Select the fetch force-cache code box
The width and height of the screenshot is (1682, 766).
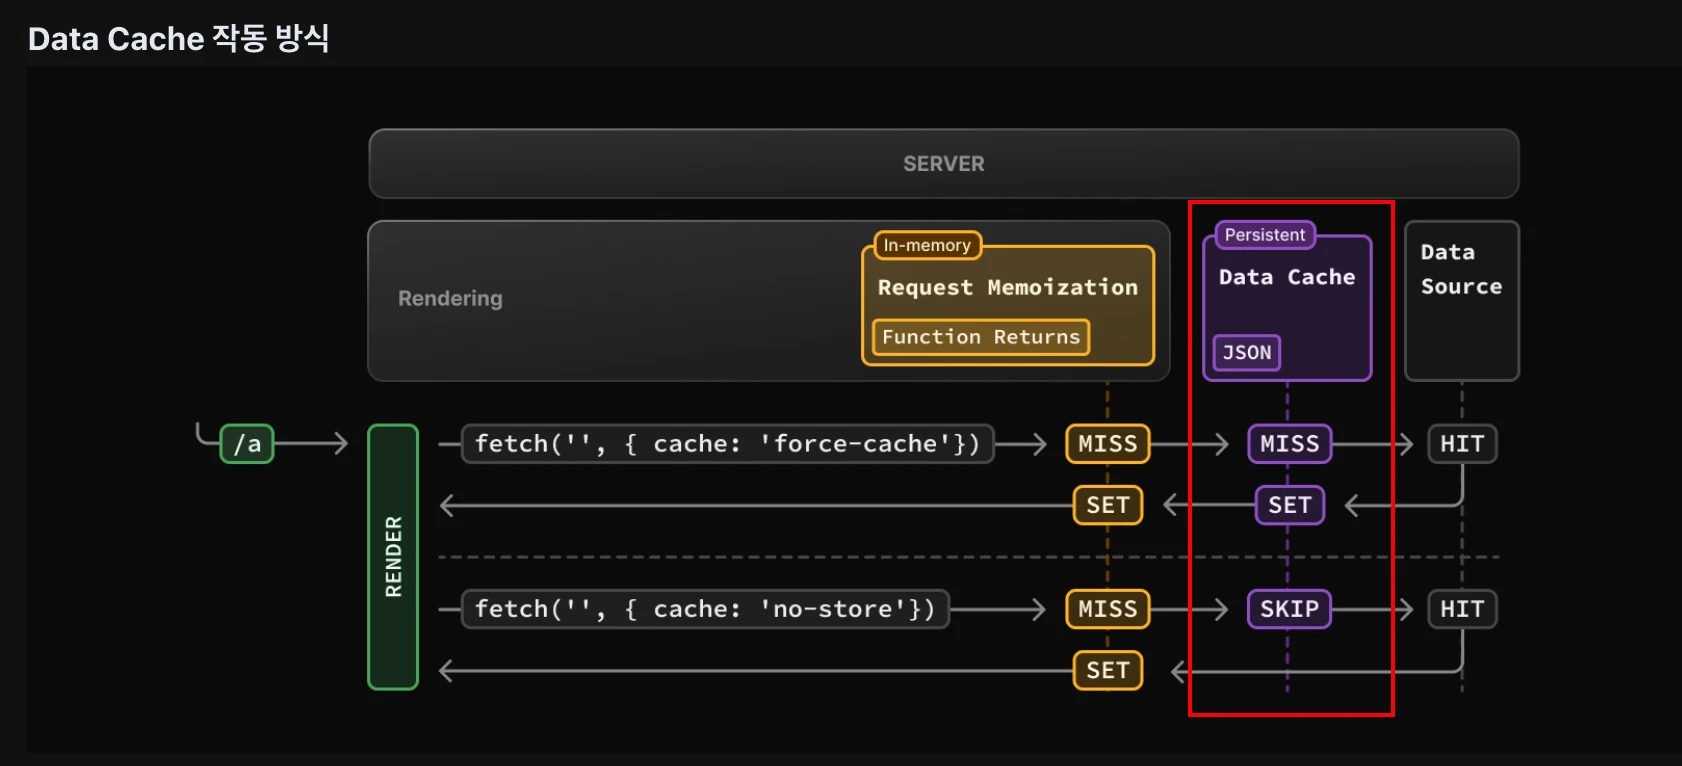[727, 444]
